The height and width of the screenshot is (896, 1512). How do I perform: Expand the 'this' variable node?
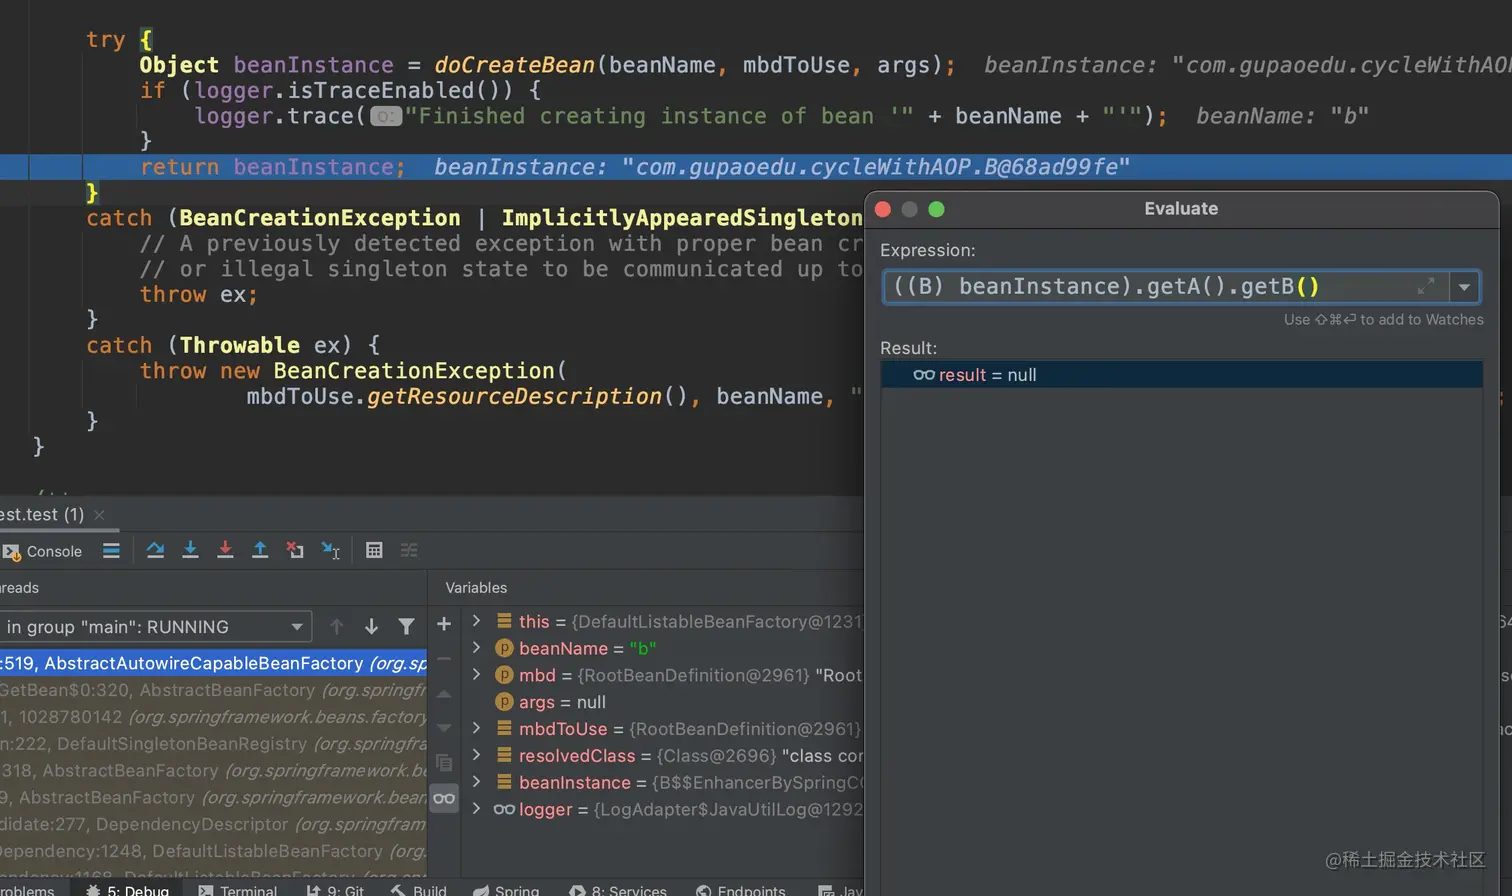[476, 621]
